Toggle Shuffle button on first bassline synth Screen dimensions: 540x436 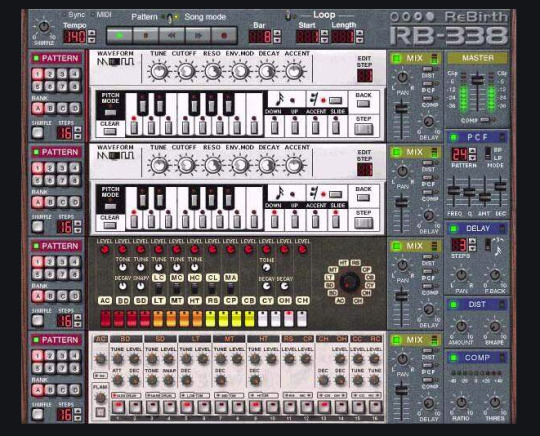(x=37, y=133)
